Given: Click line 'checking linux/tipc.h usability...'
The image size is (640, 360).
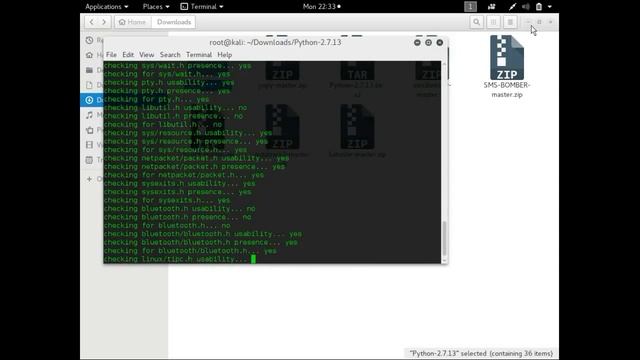Looking at the screenshot, I should pos(176,259).
